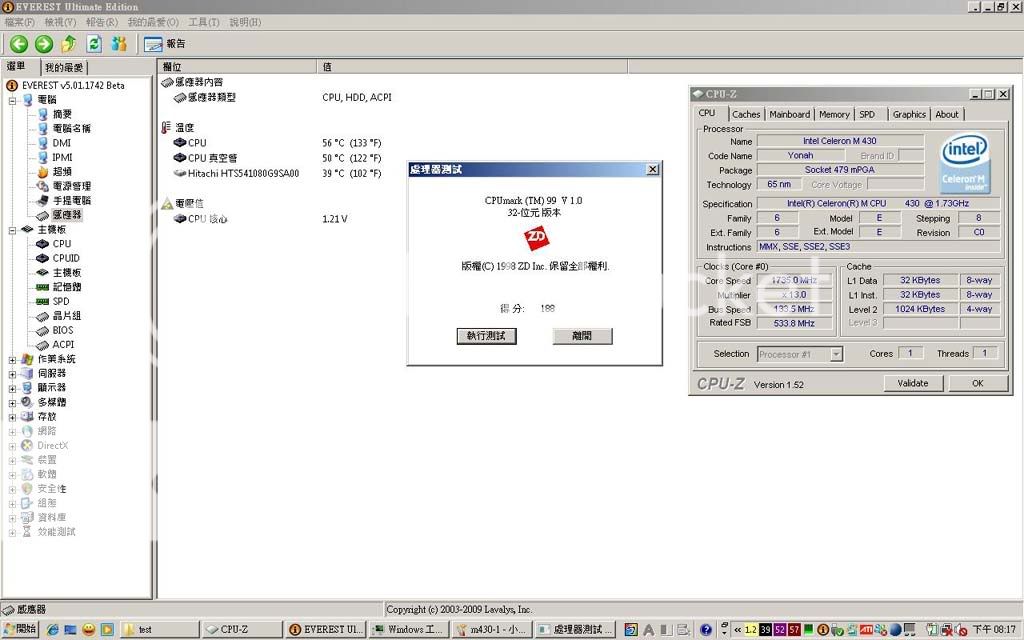Click the people icon in the EVEREST toolbar
Viewport: 1024px width, 640px height.
click(119, 44)
